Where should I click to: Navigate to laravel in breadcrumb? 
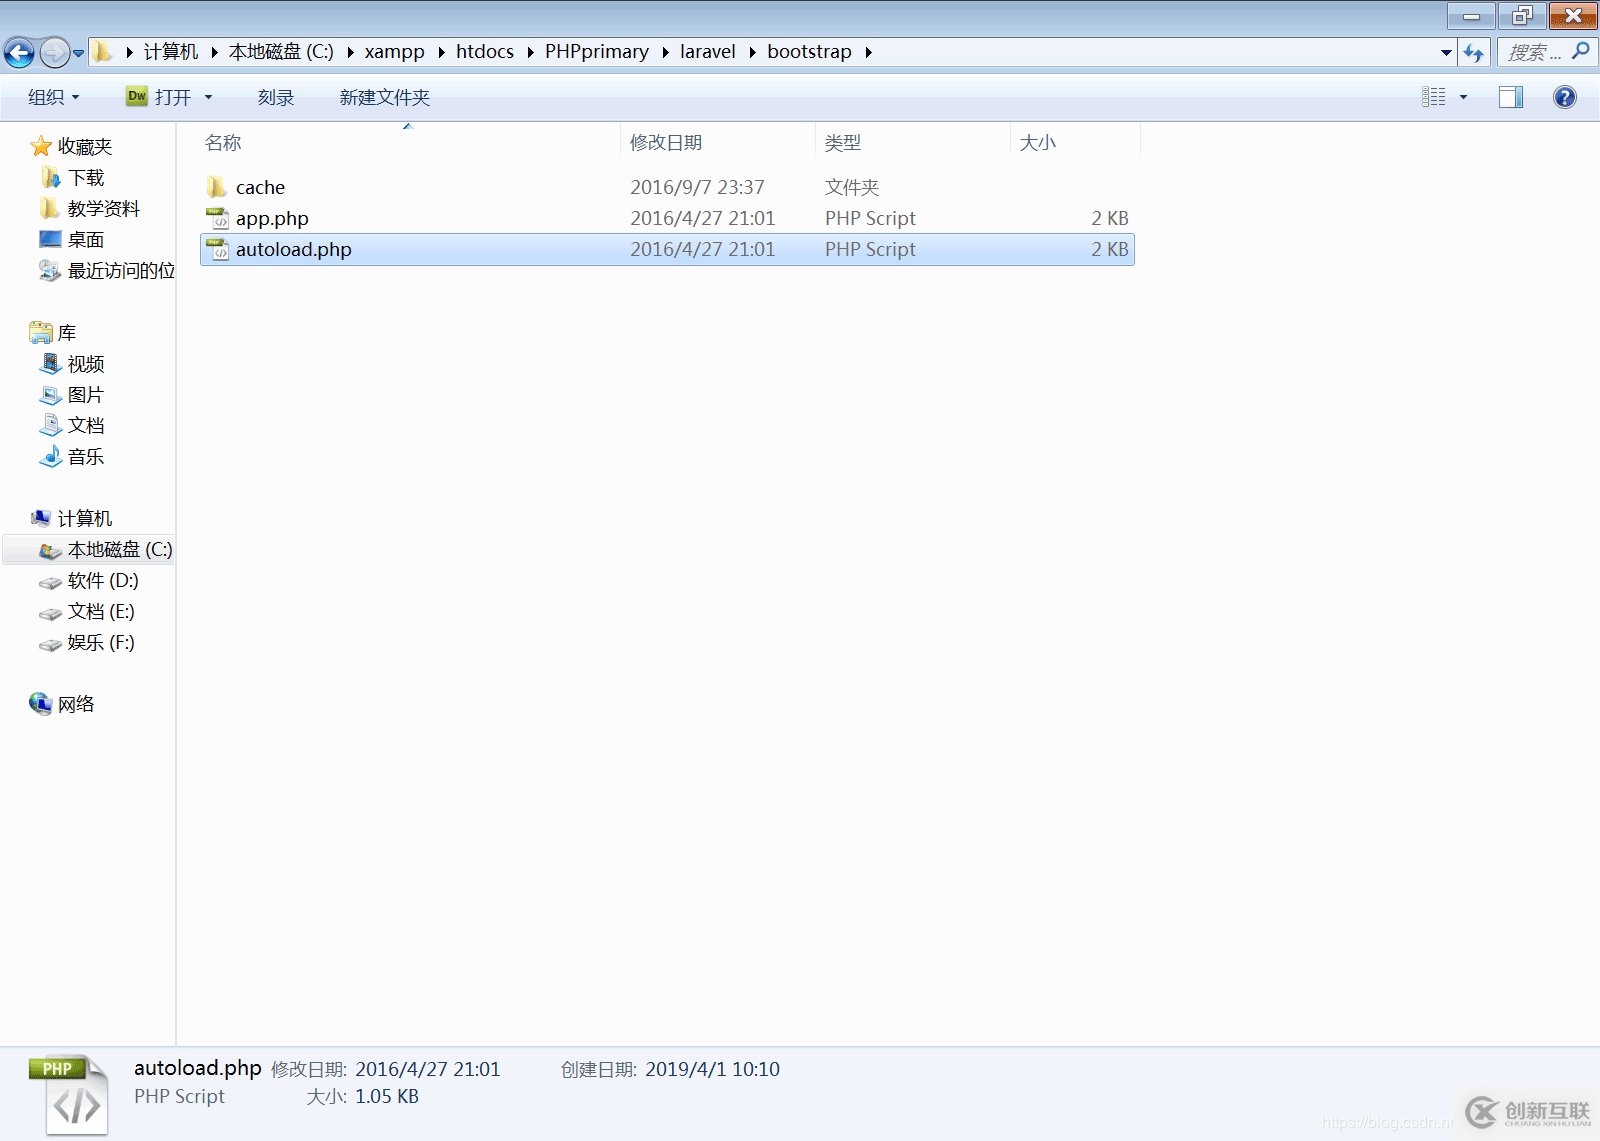(708, 51)
